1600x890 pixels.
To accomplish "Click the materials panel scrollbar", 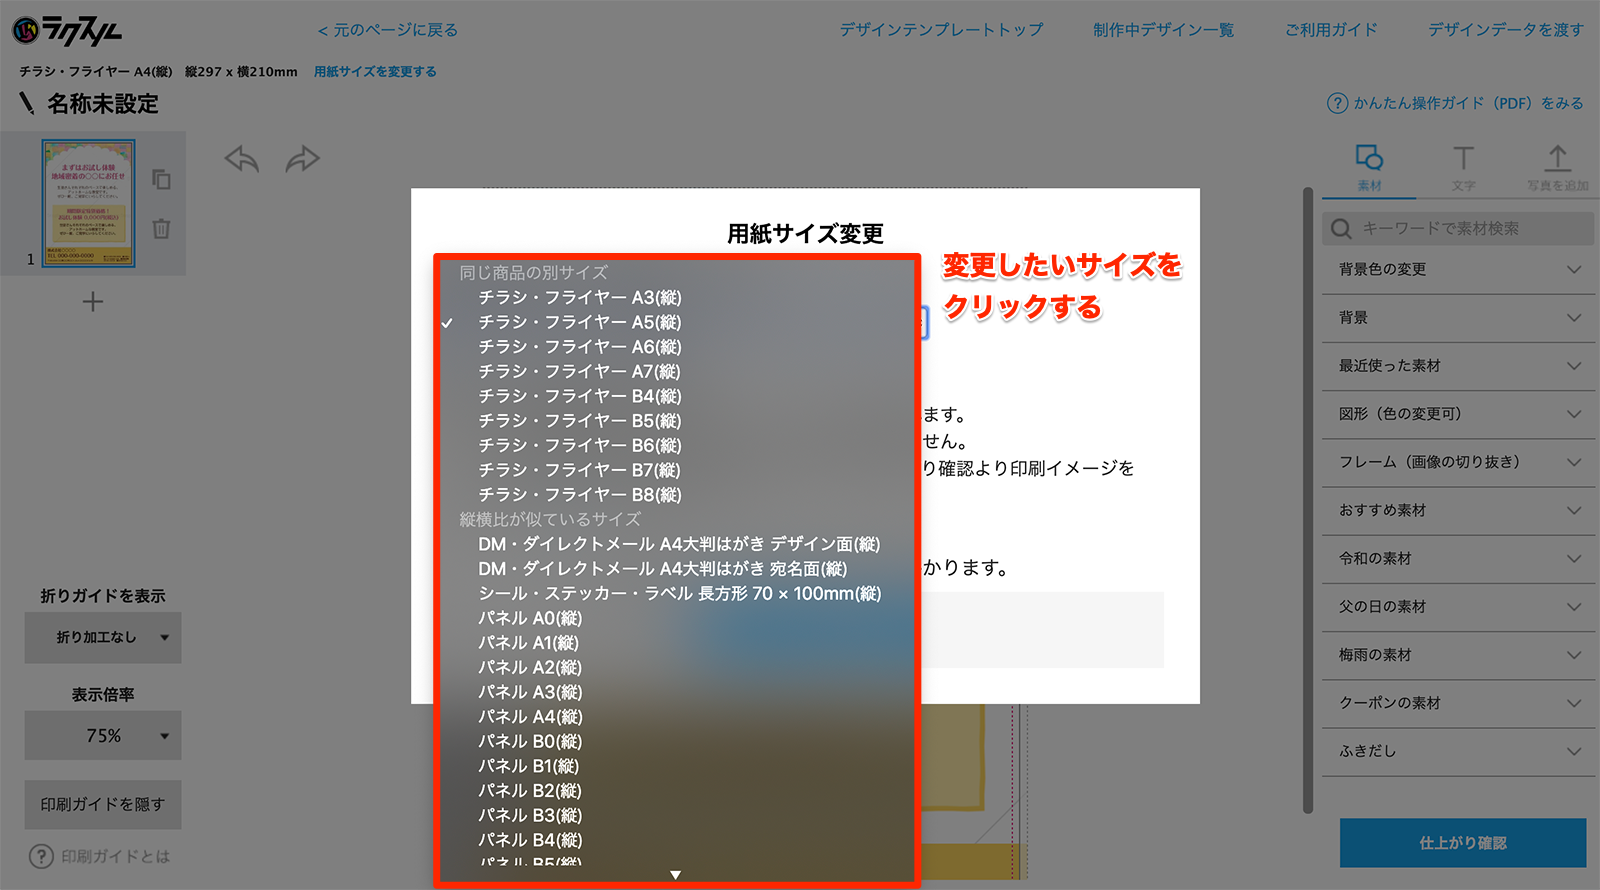I will [1308, 500].
